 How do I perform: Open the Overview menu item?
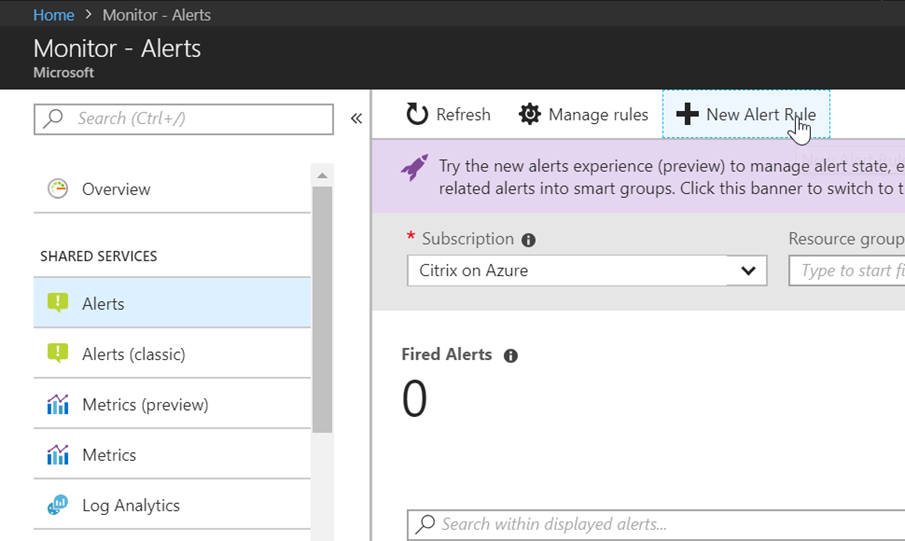click(x=172, y=189)
